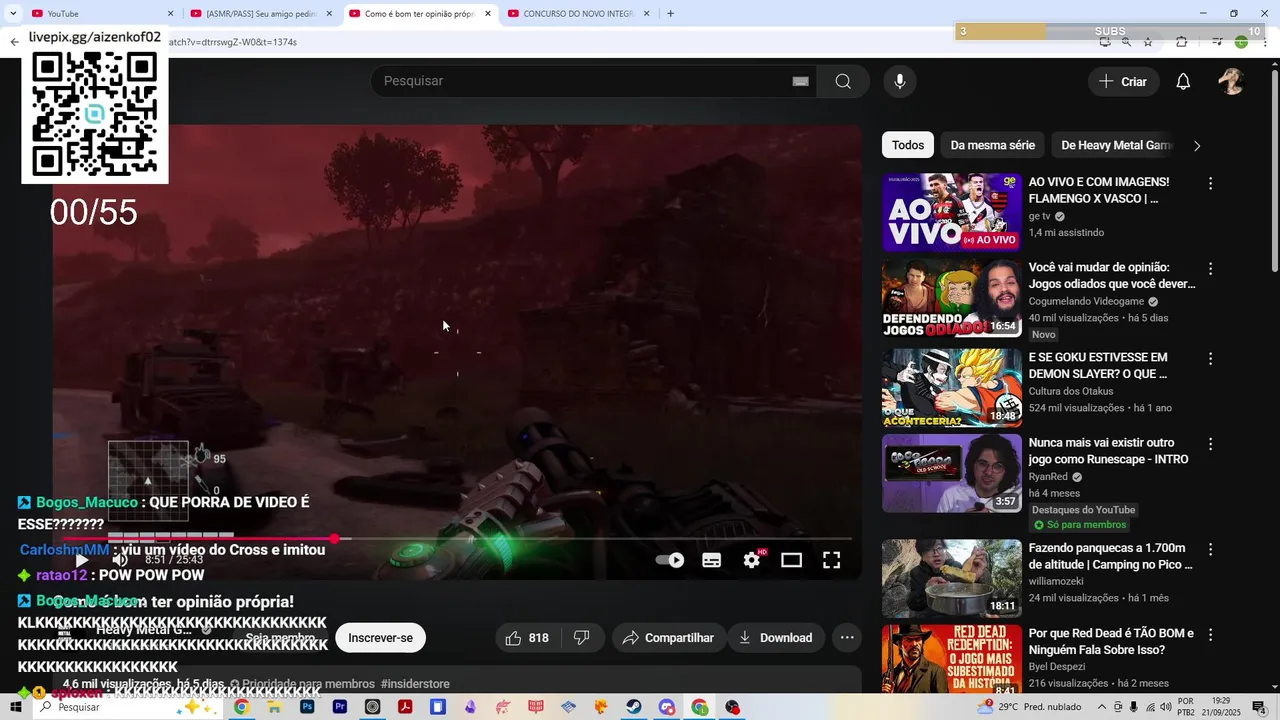Image resolution: width=1280 pixels, height=720 pixels.
Task: Open options for Jogos odiados video
Action: (1210, 269)
